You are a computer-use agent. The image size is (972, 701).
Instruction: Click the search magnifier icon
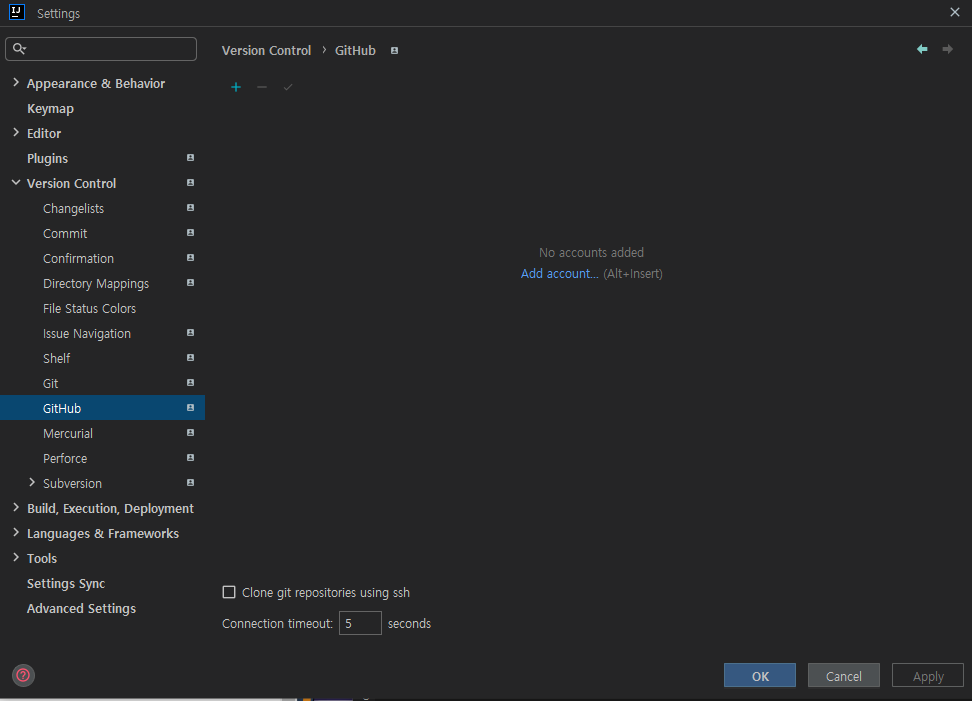(x=19, y=48)
